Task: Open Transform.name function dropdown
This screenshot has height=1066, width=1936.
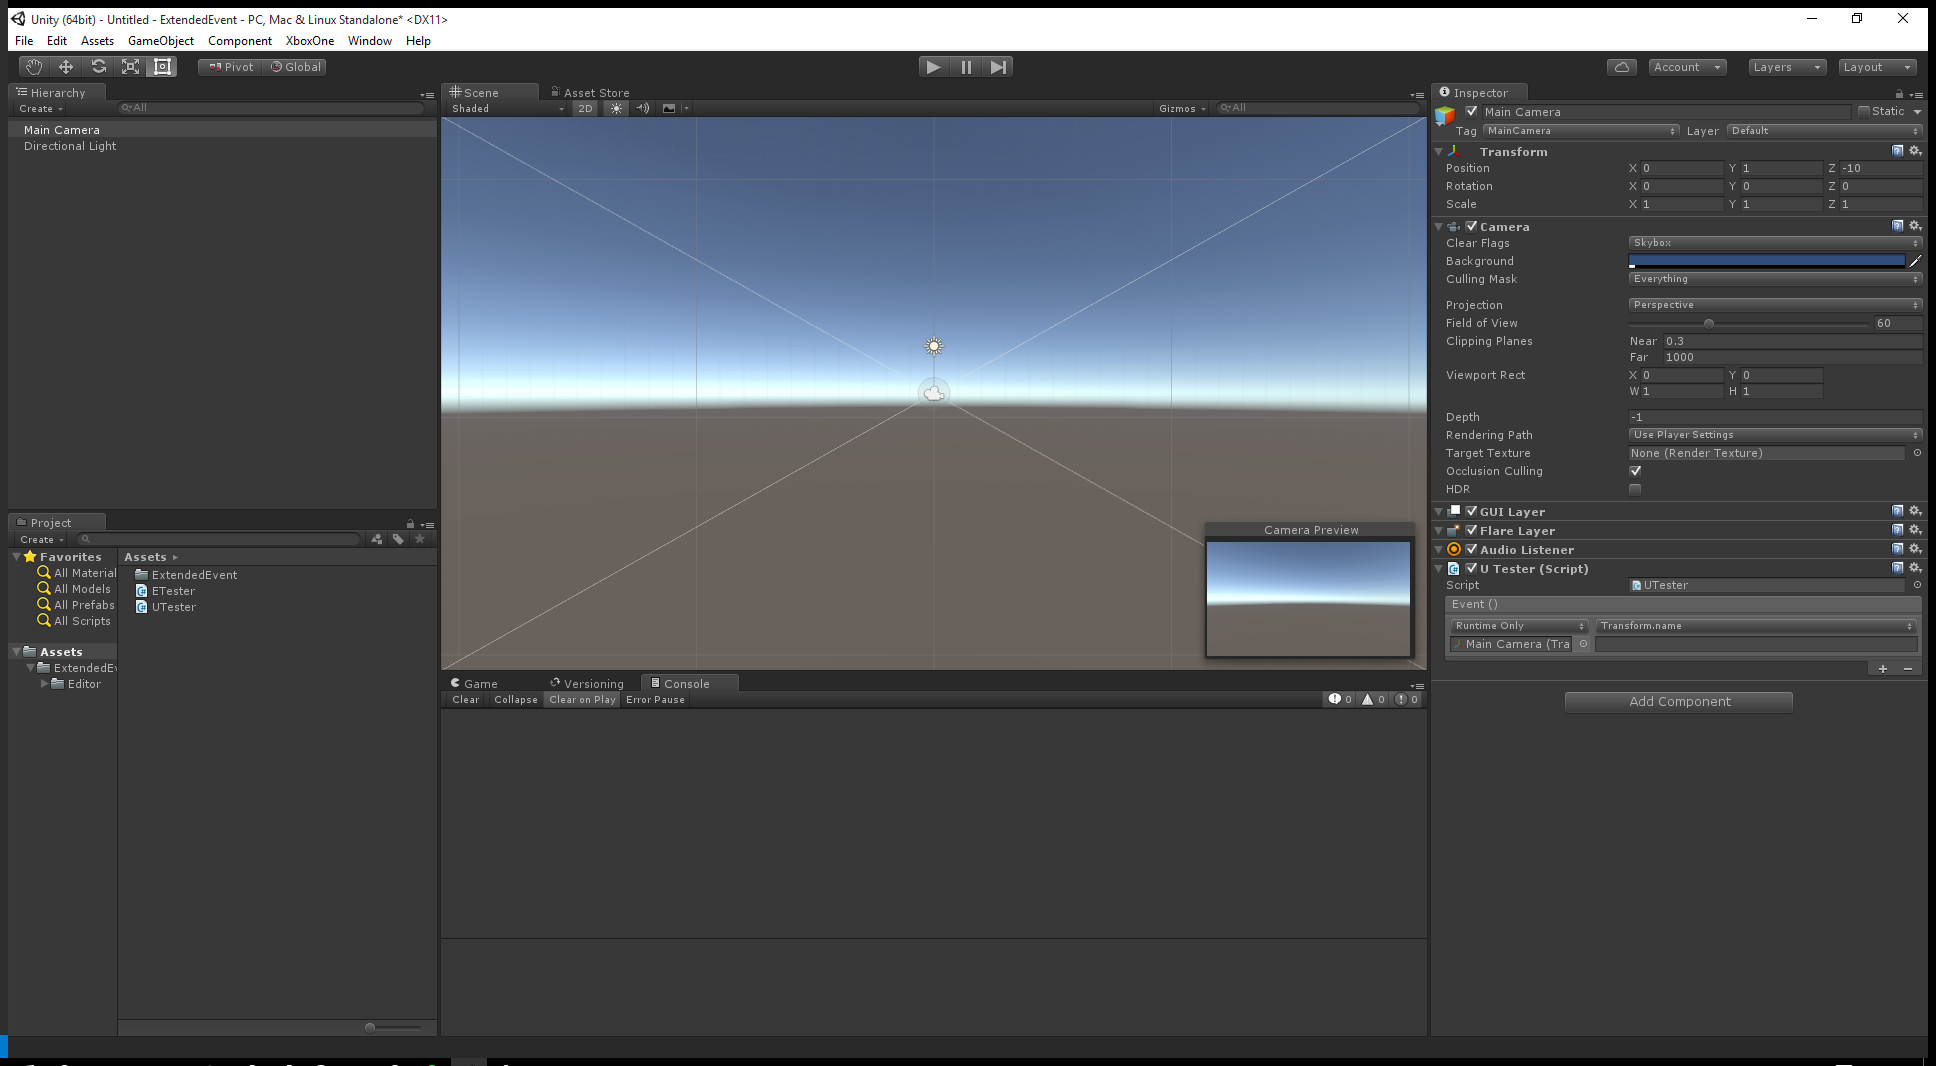Action: click(x=1756, y=626)
